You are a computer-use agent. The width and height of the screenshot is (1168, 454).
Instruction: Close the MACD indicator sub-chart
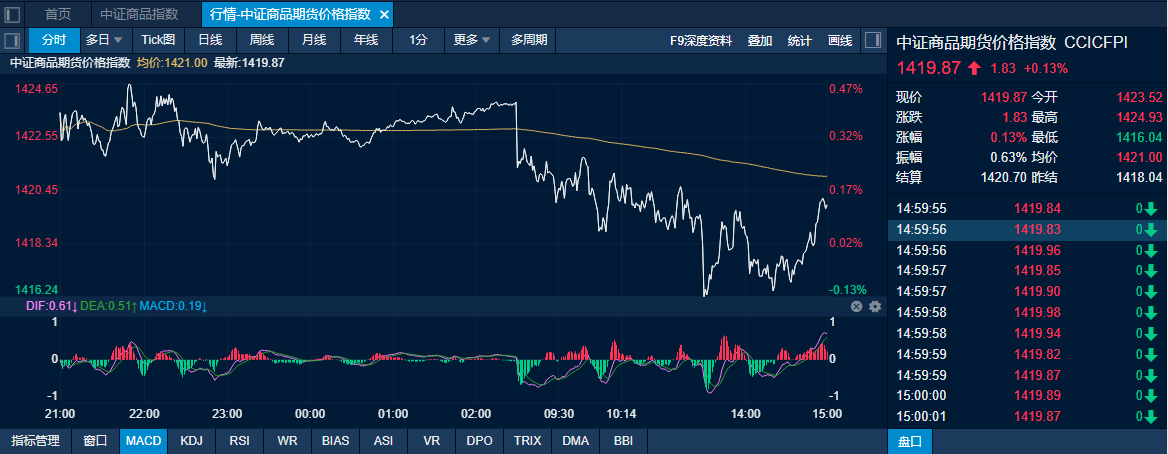point(856,306)
